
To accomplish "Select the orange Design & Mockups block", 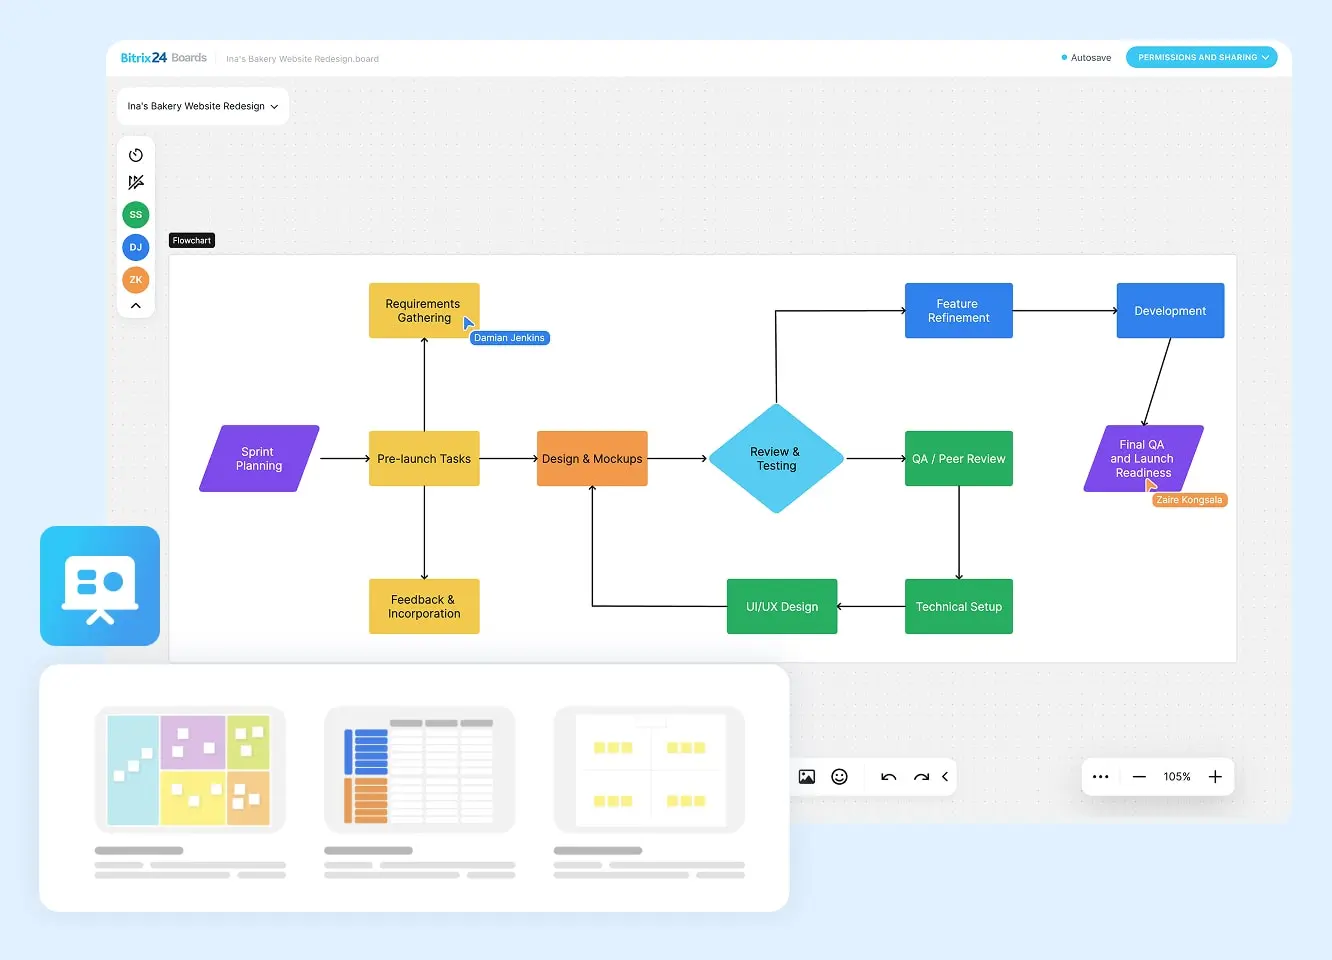I will coord(592,459).
